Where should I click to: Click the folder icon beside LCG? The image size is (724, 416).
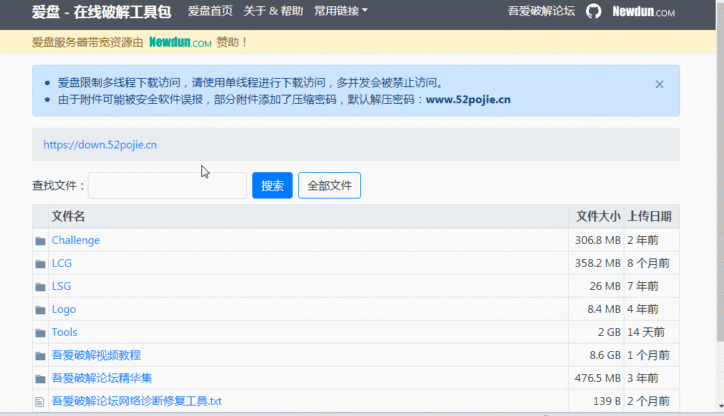(x=40, y=264)
